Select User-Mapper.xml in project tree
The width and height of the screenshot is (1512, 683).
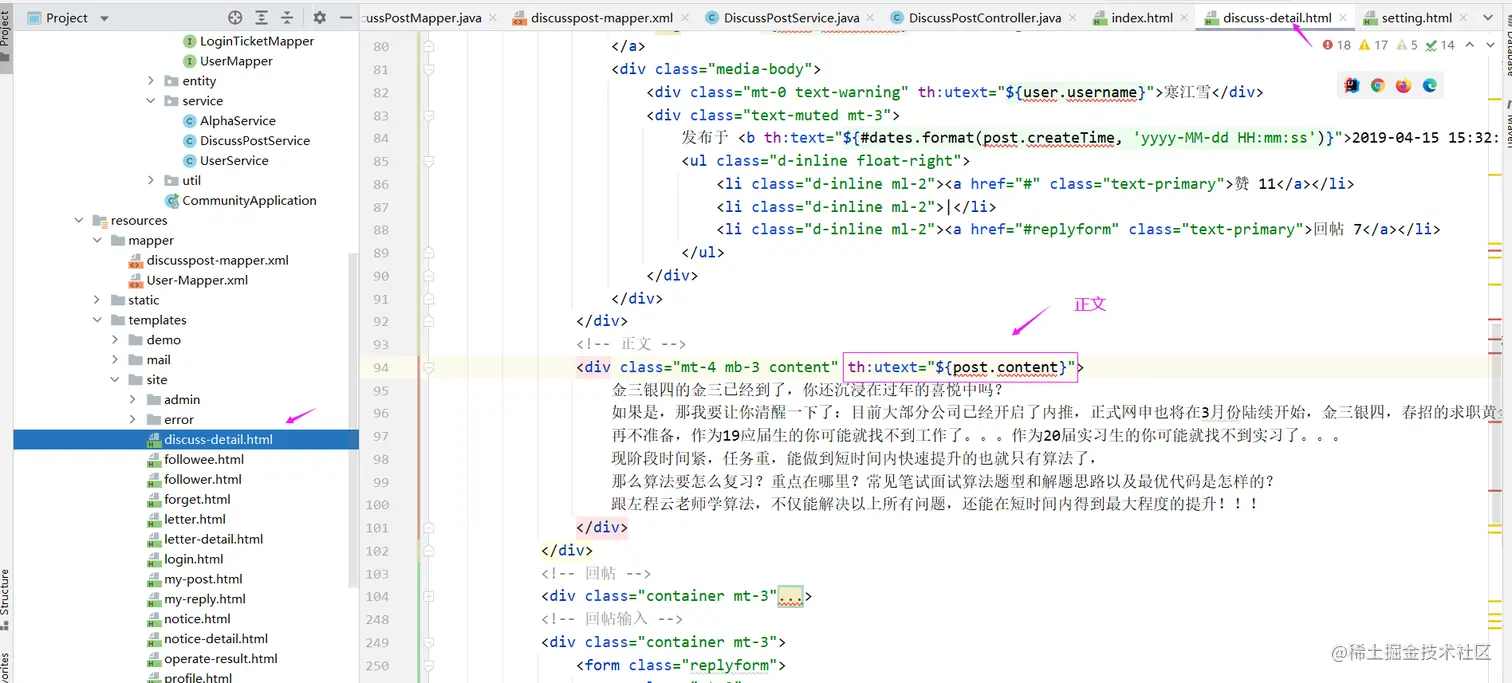pos(197,280)
